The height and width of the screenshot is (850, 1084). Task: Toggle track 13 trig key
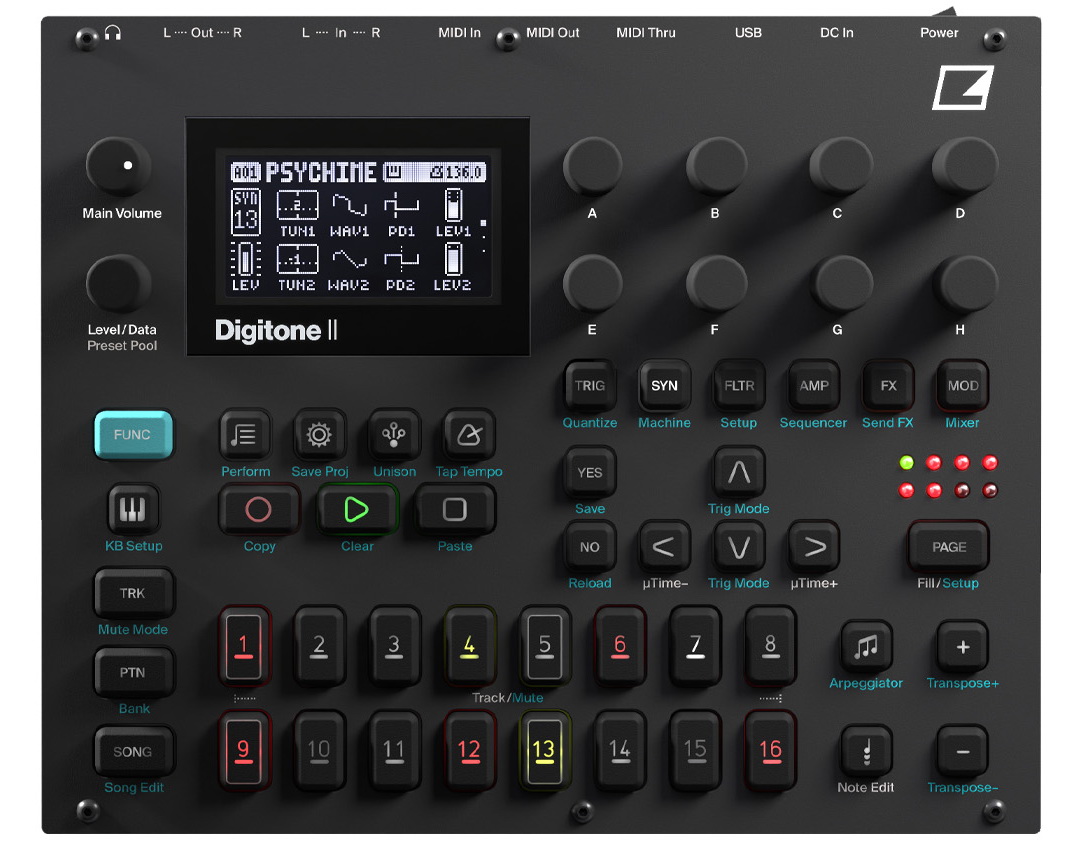(544, 750)
